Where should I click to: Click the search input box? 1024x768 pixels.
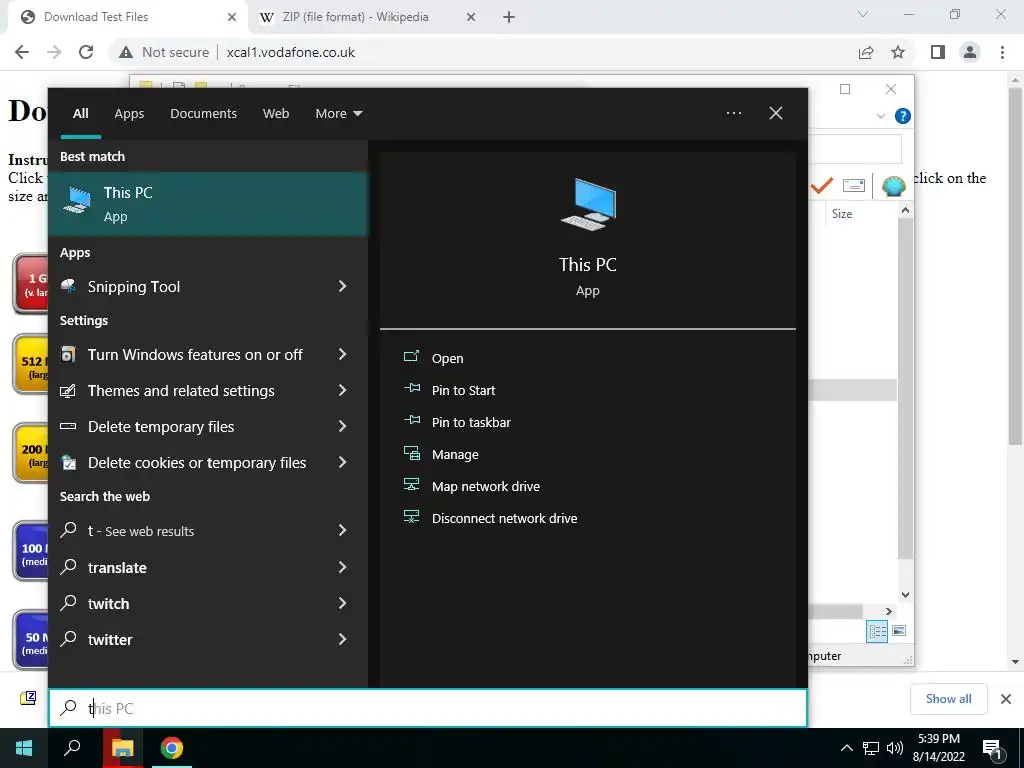click(428, 708)
